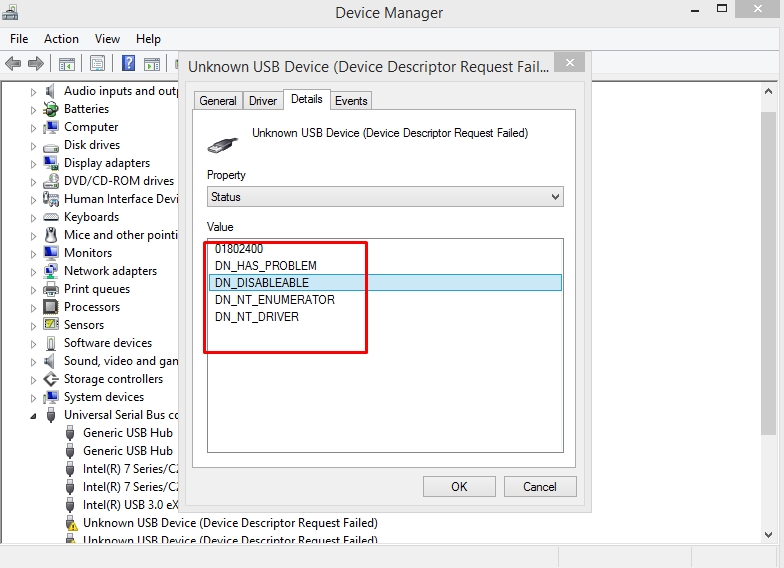Expand the Keyboards tree node
Image resolution: width=784 pixels, height=568 pixels.
(33, 217)
